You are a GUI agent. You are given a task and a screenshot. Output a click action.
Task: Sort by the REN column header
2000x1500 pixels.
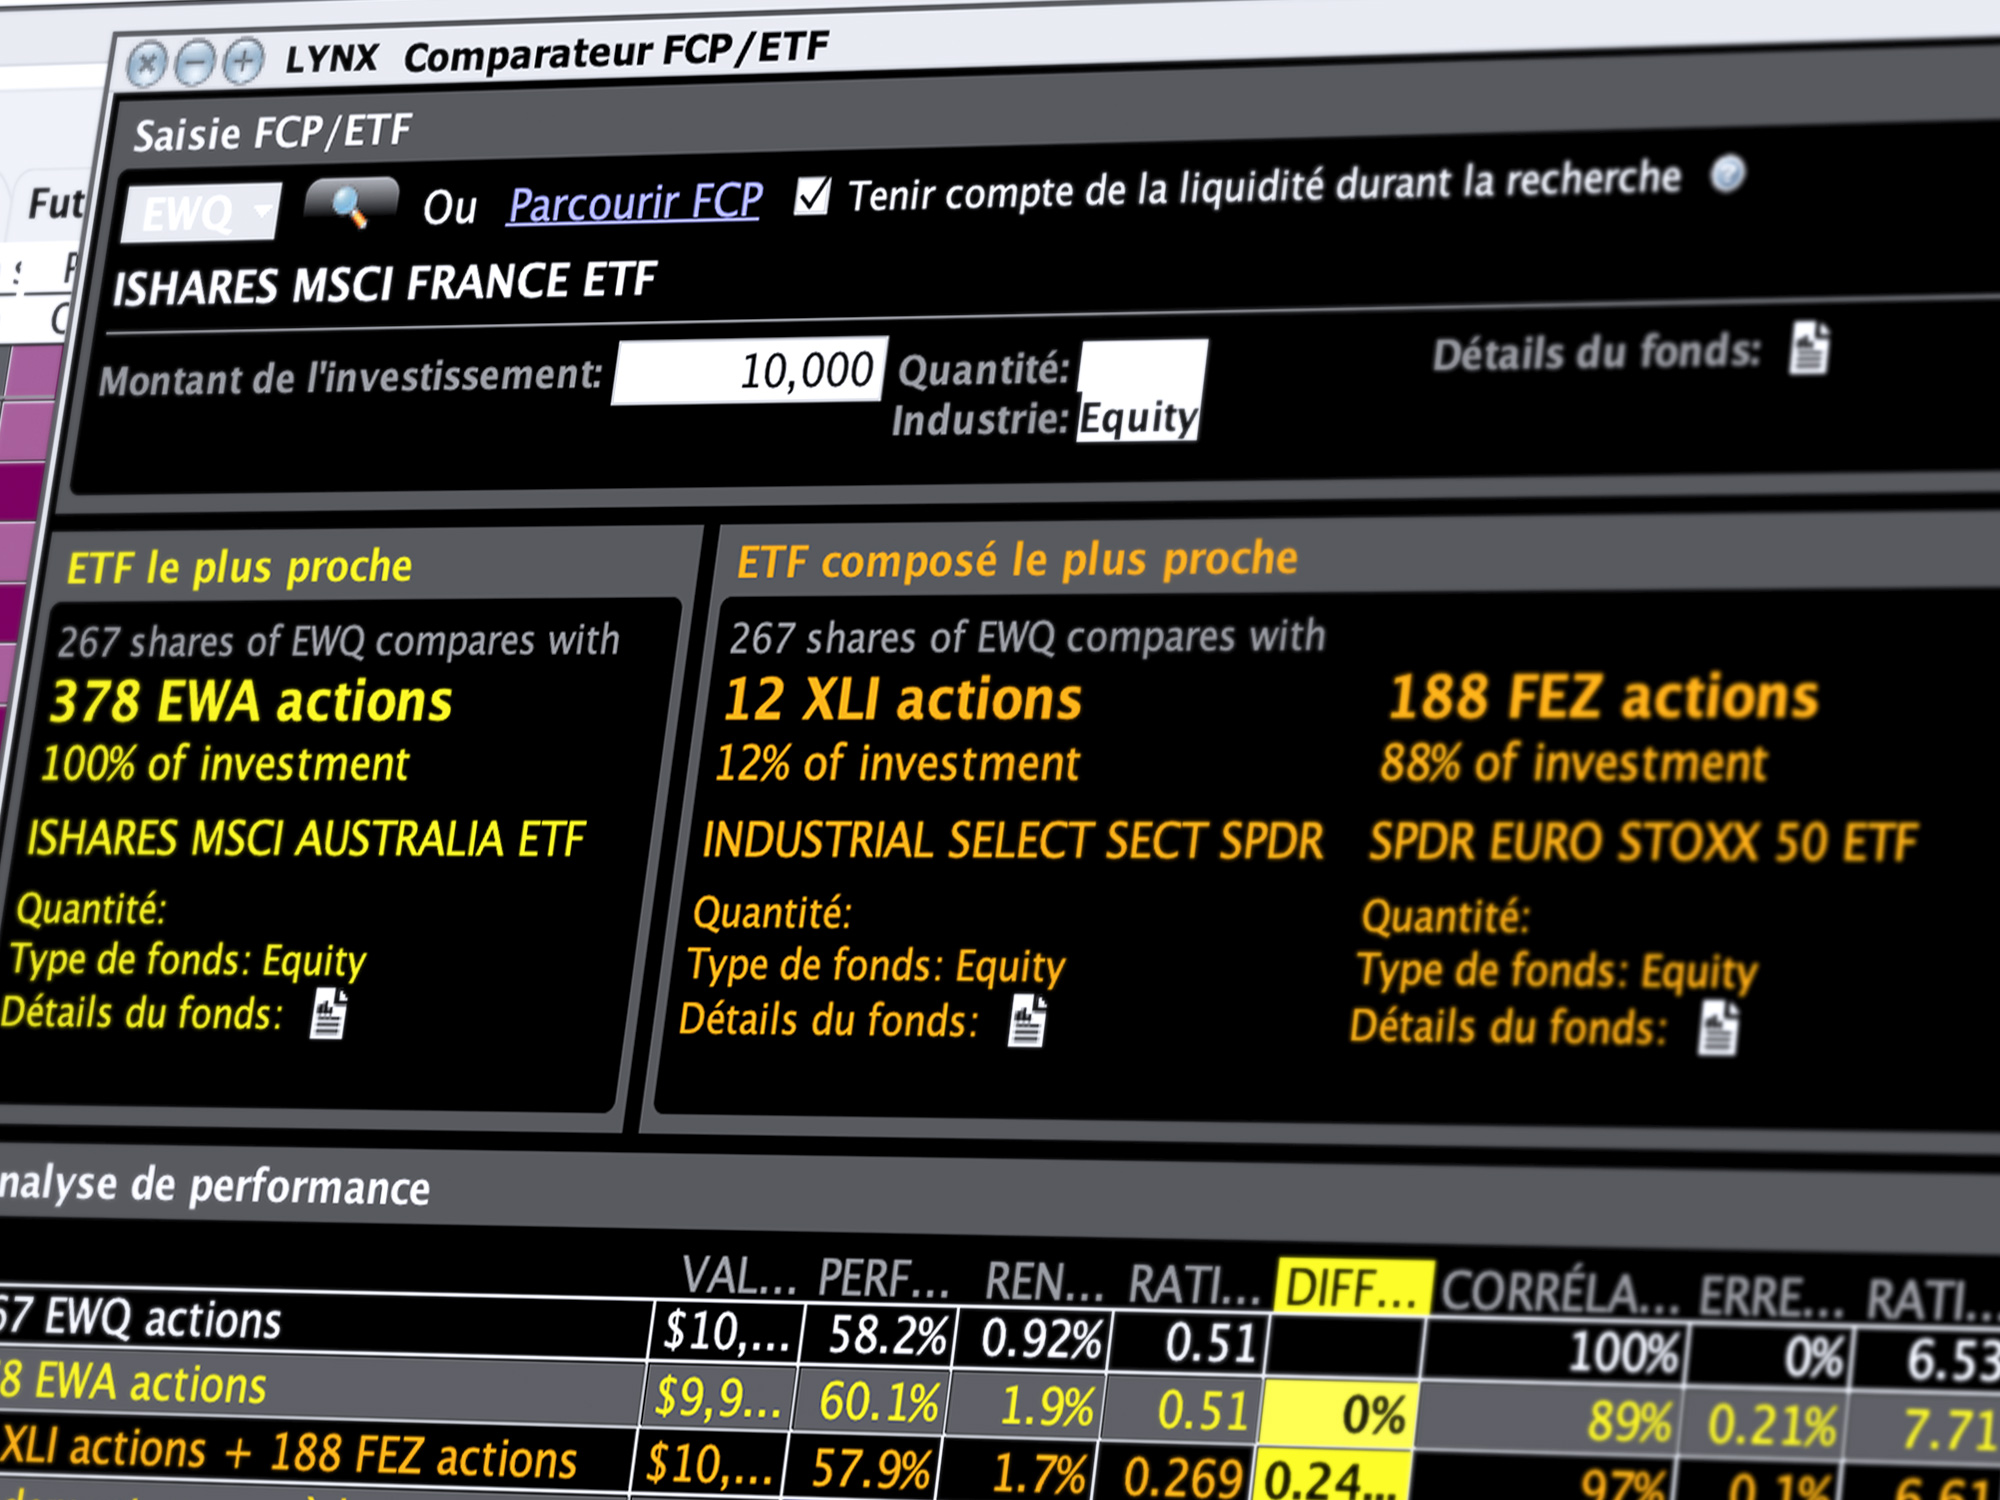point(1044,1282)
